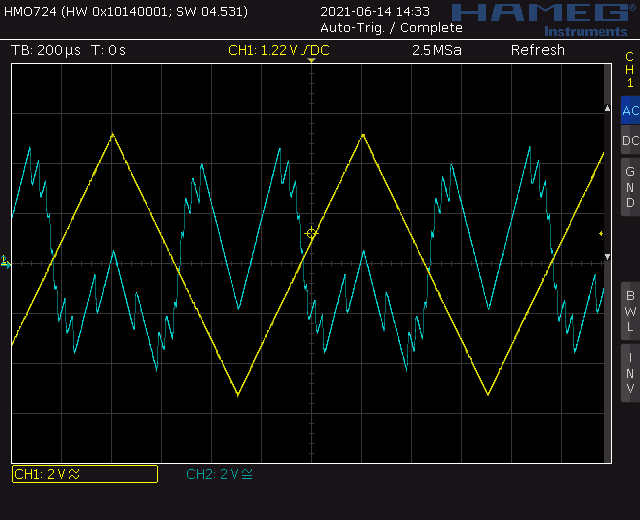Click the yellow trigger level dot near right edge
Screen dimensions: 640x520
601,234
